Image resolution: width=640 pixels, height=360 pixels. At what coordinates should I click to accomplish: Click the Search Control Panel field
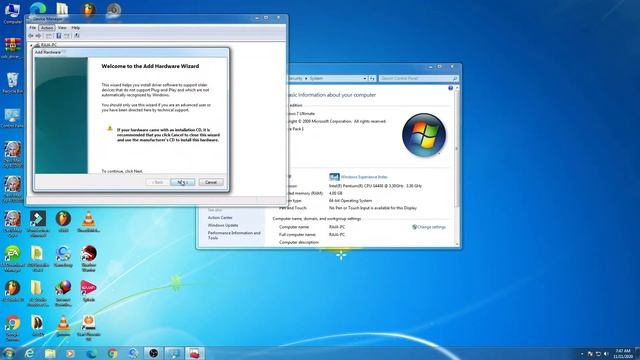pos(418,78)
